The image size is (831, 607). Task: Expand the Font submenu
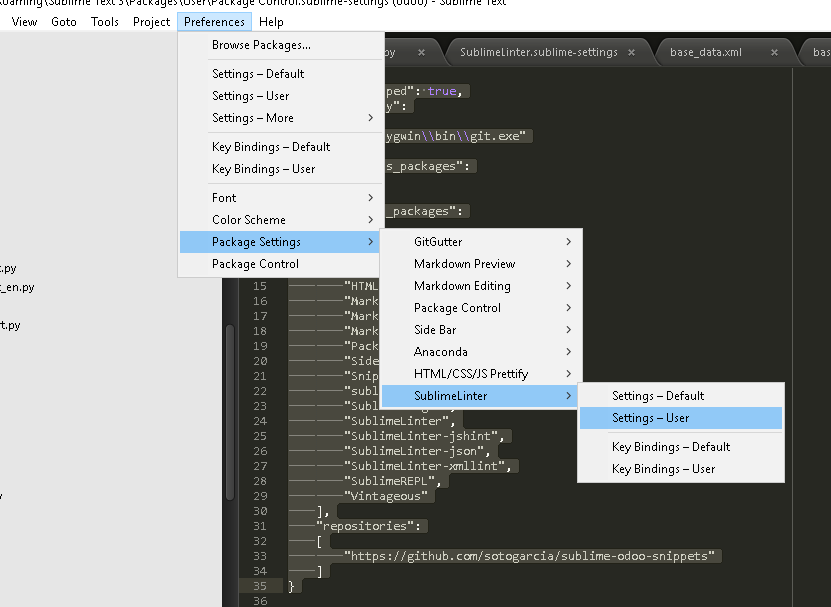pyautogui.click(x=280, y=198)
